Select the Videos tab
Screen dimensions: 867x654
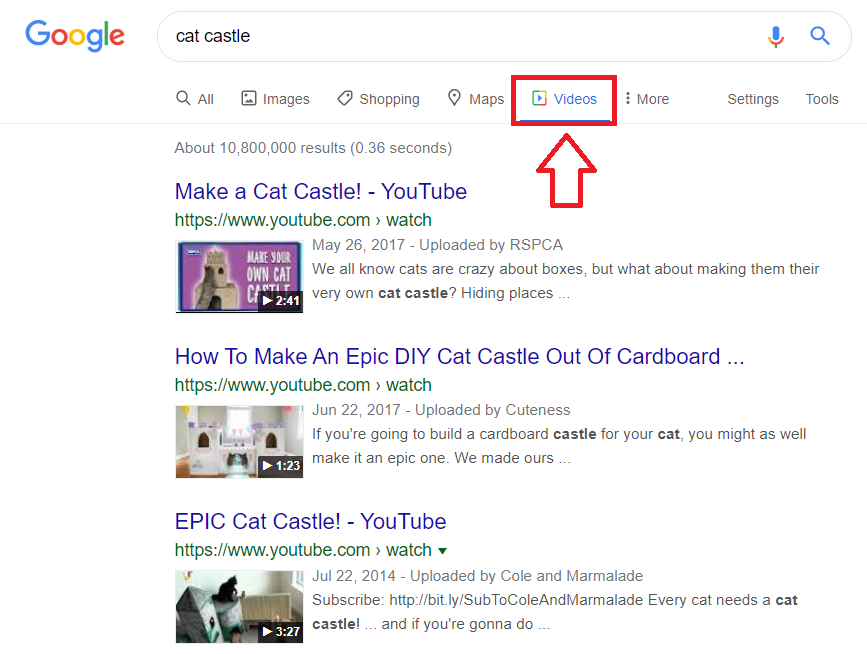[564, 100]
